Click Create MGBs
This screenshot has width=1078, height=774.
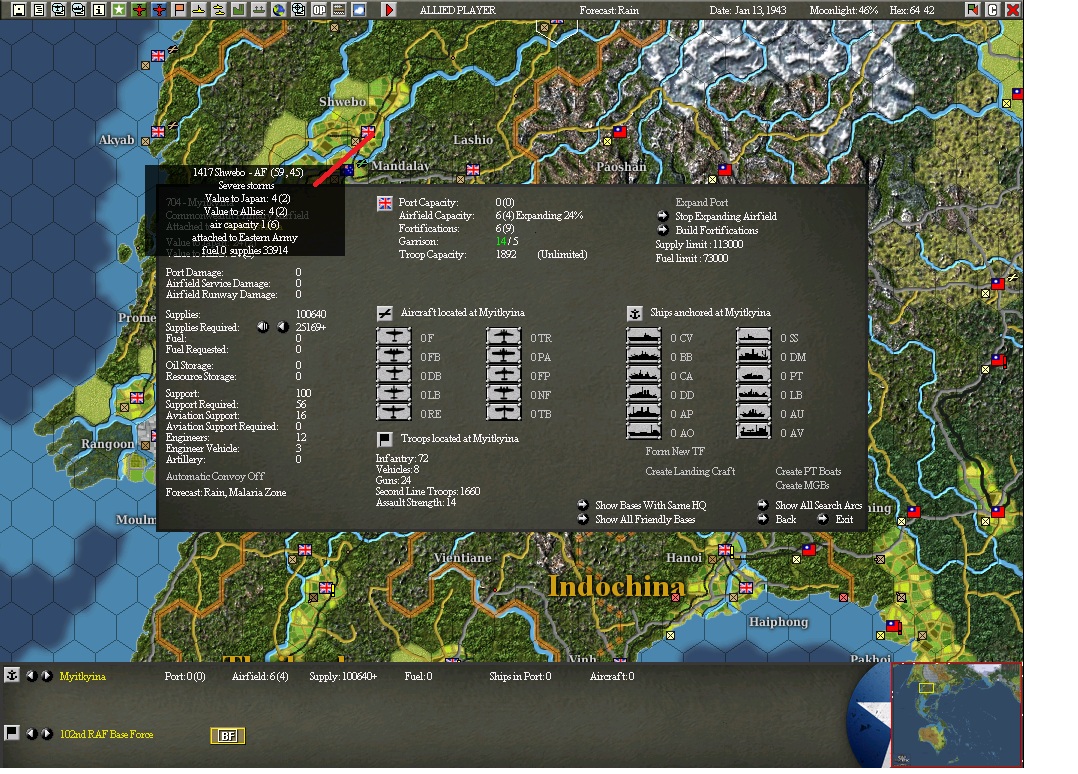coord(802,485)
